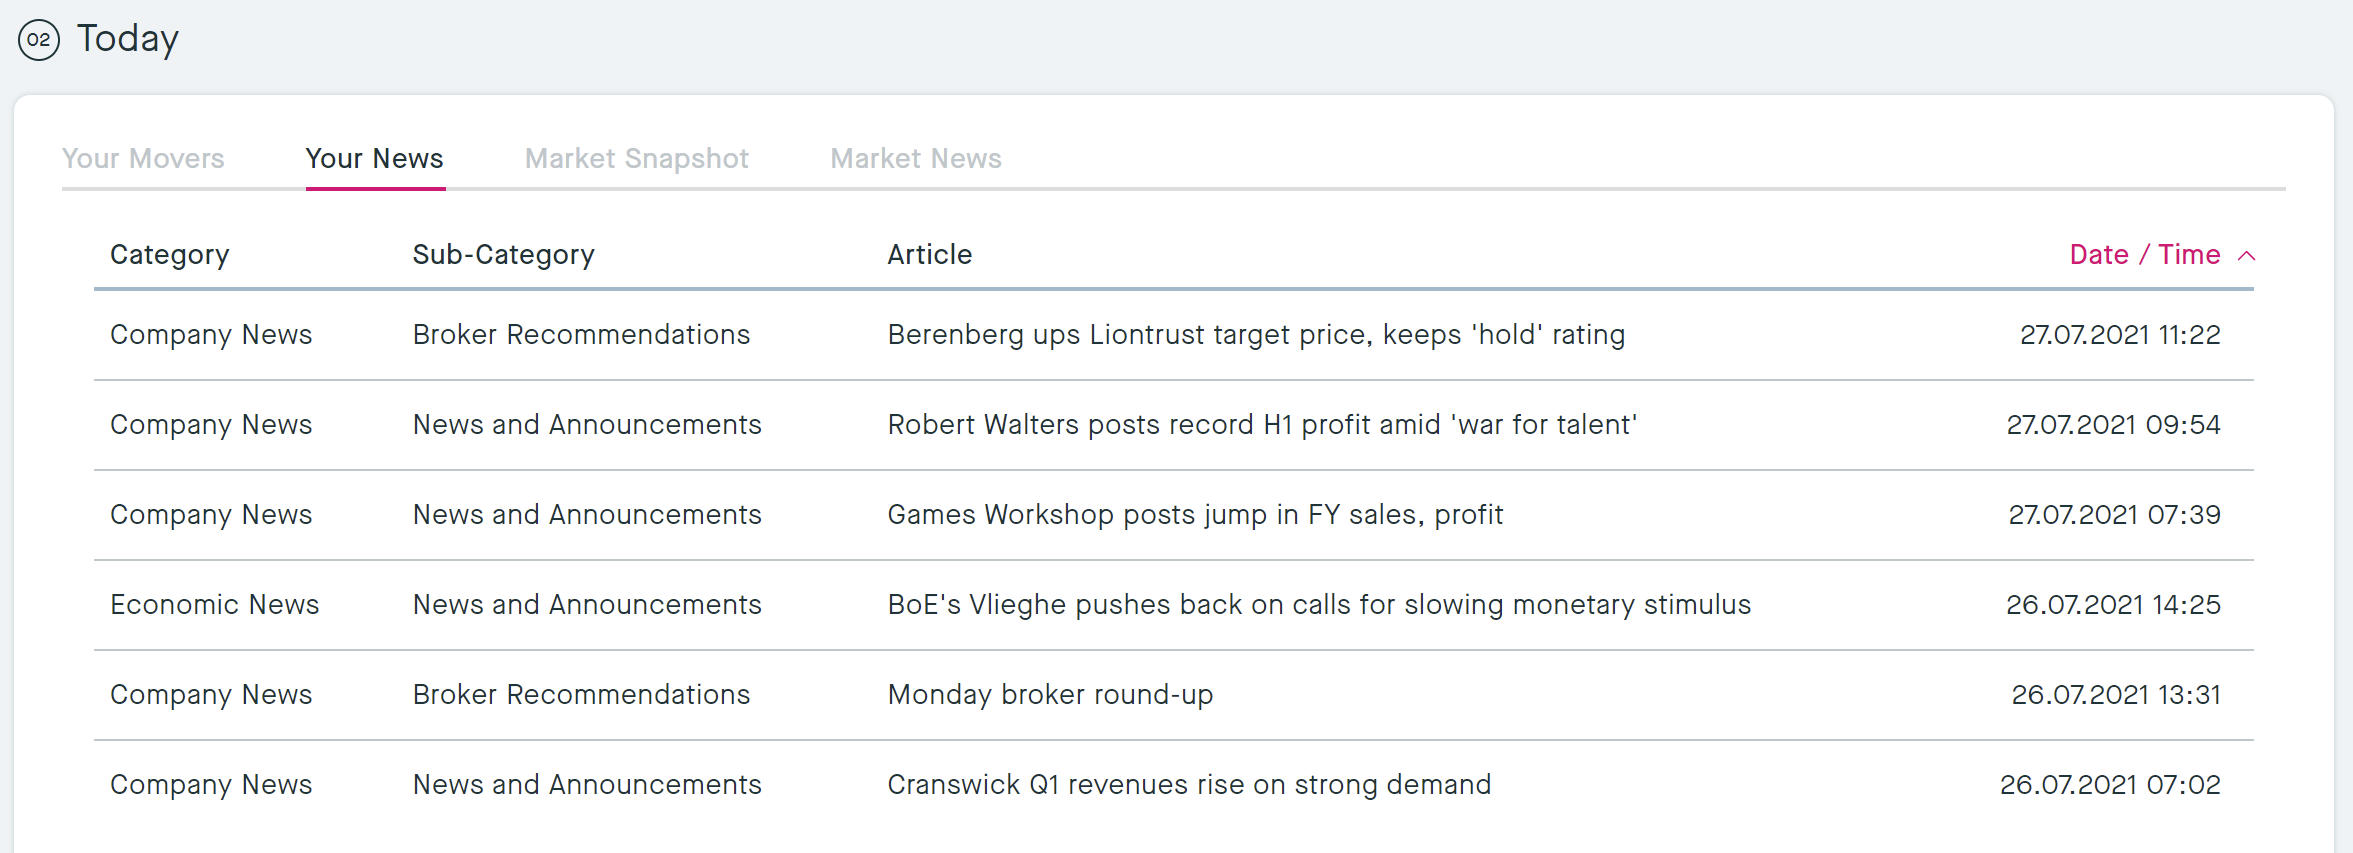The height and width of the screenshot is (853, 2353).
Task: Sort news by Date / Time header
Action: [2144, 255]
